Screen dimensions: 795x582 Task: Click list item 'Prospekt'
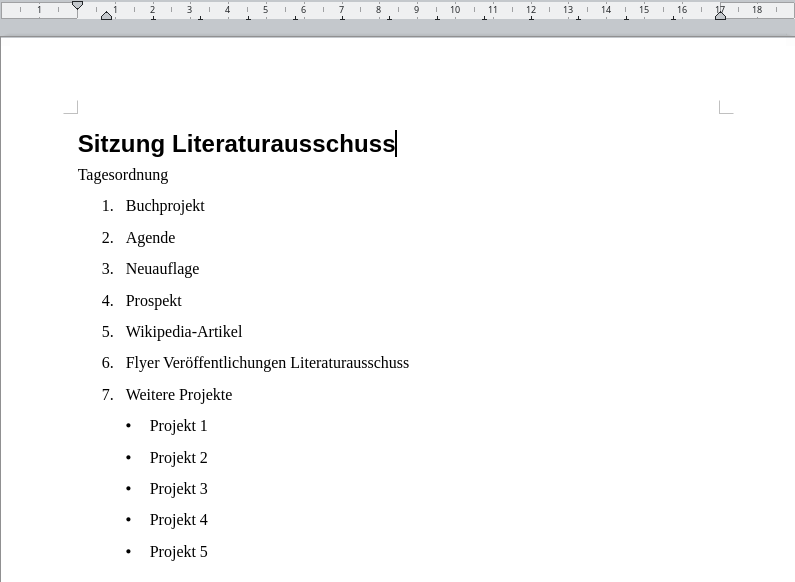coord(154,301)
